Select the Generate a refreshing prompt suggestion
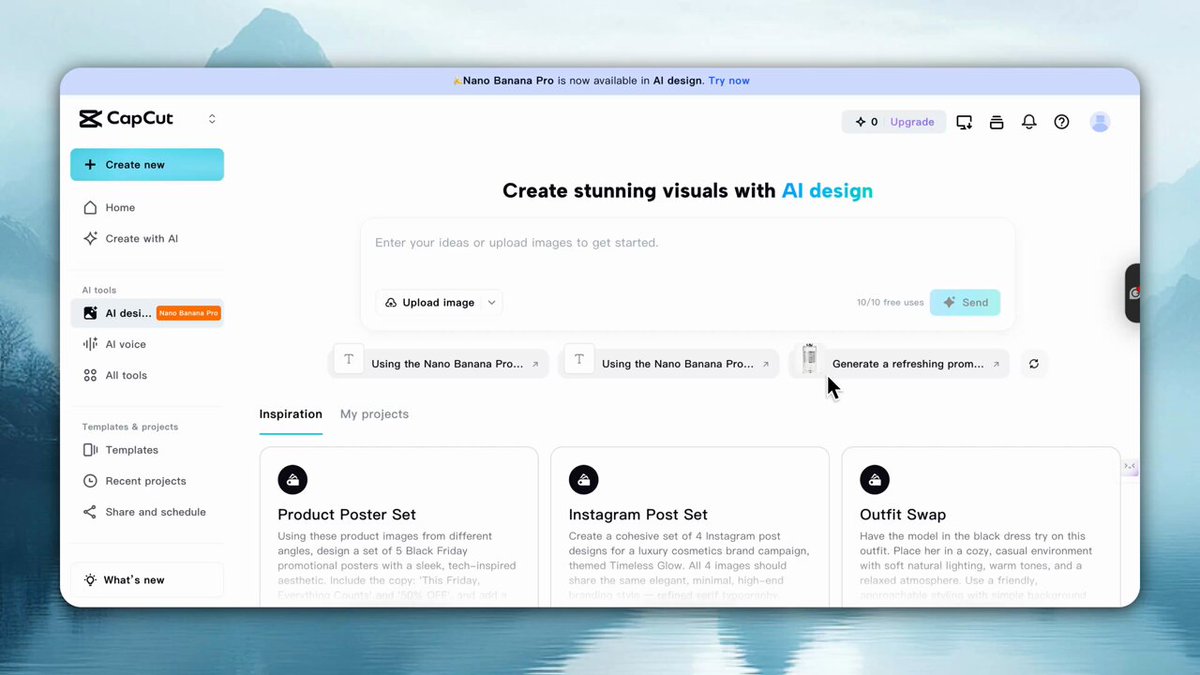Screen dimensions: 1200x675 (908, 364)
